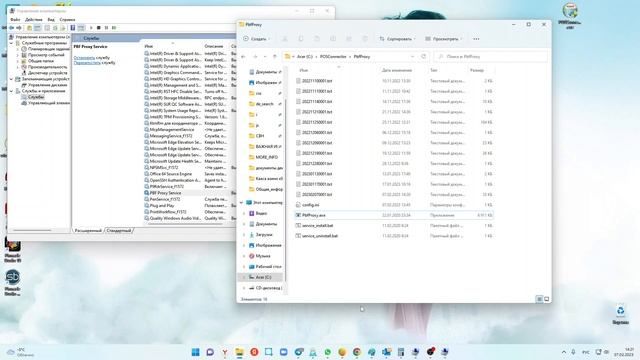Switch to the Расширенный tab at the bottom of Services

tap(88, 231)
